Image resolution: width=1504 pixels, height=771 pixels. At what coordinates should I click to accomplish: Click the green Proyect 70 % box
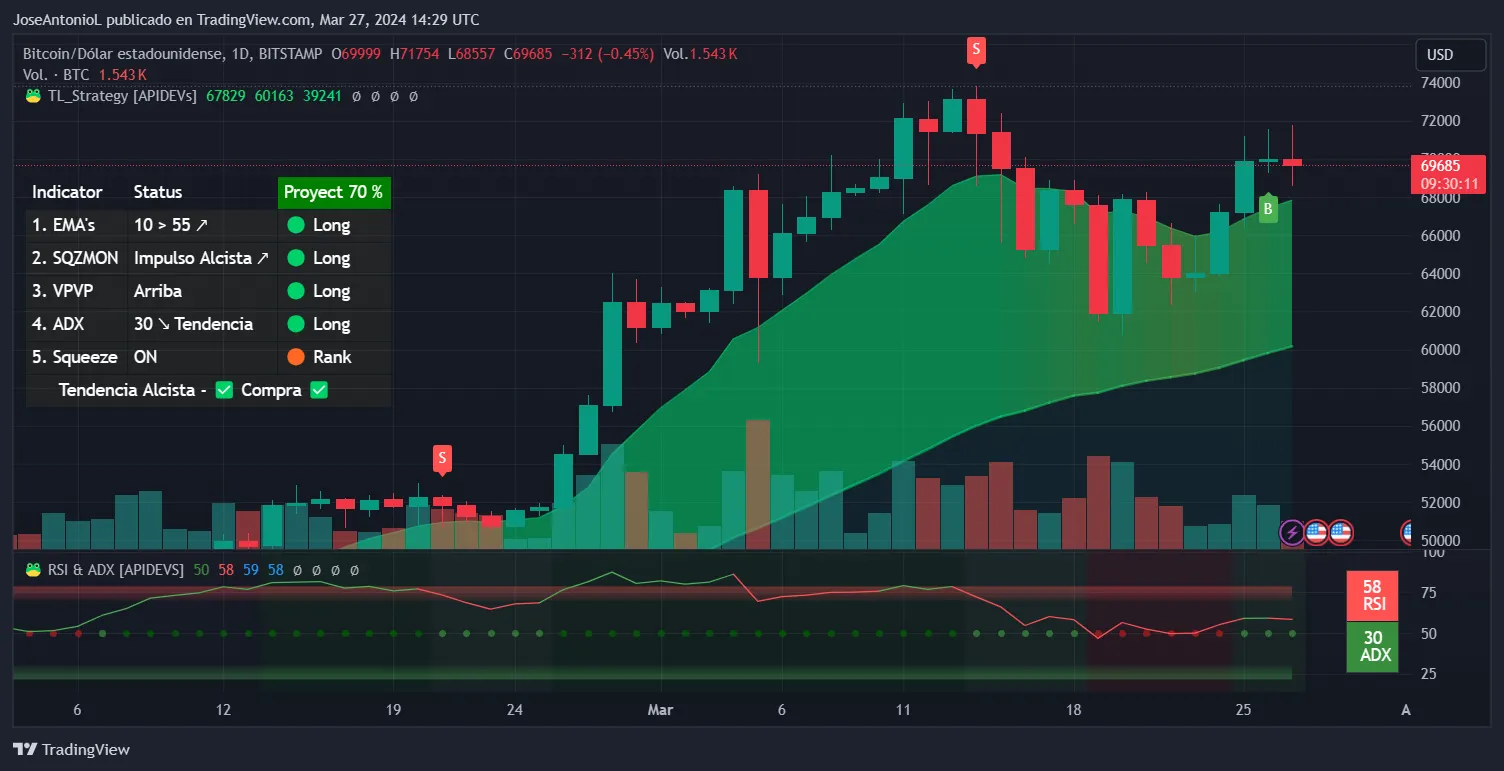[x=333, y=192]
